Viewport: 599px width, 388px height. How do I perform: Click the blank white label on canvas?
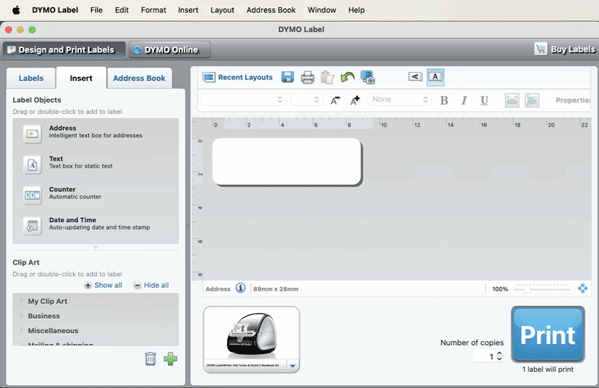[x=287, y=162]
